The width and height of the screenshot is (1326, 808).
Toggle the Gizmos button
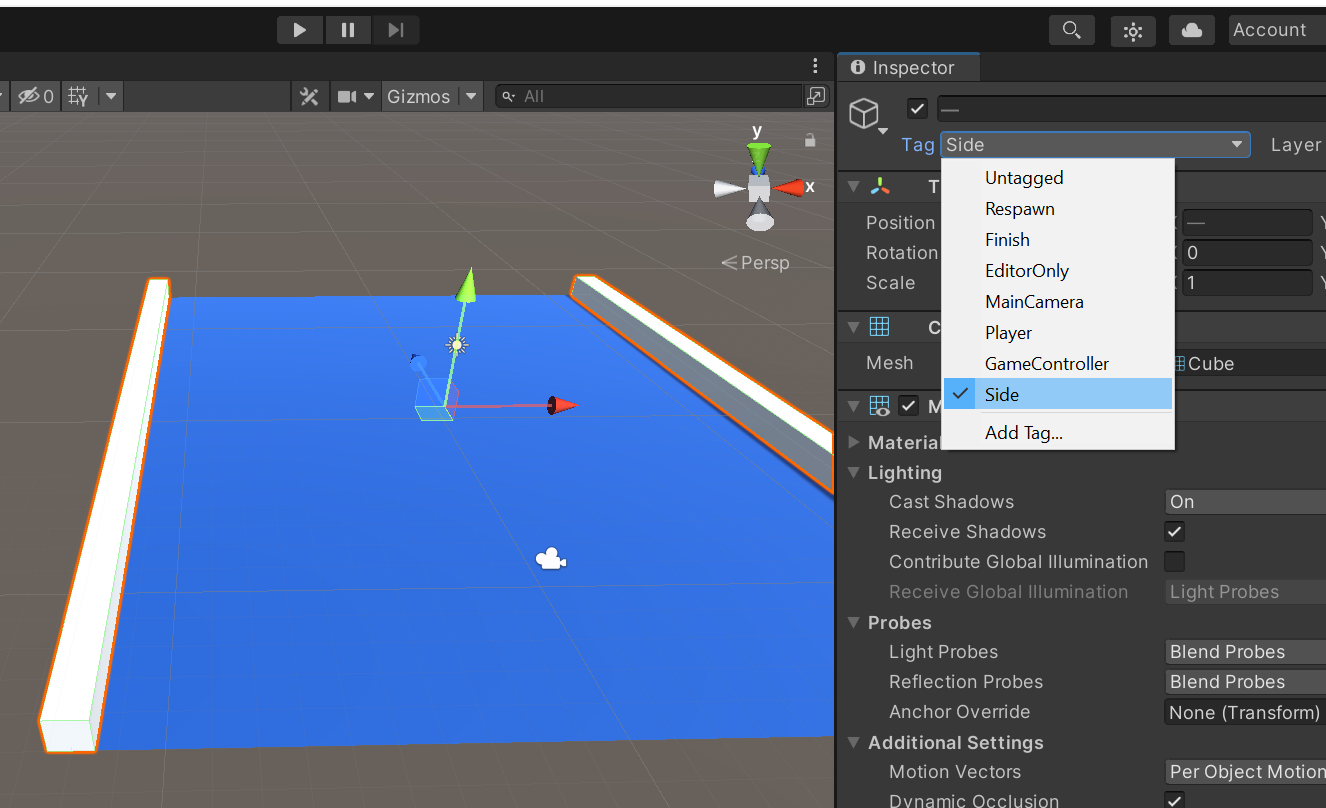click(419, 97)
